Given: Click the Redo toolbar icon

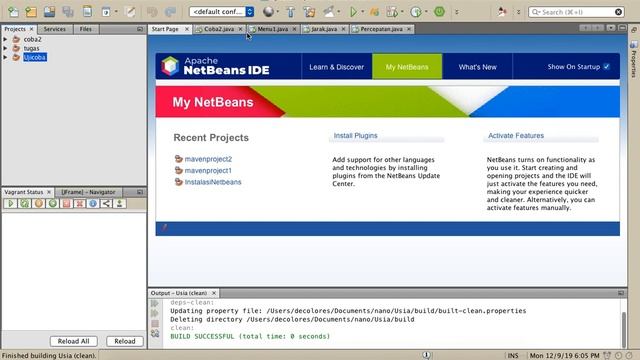Looking at the screenshot, I should (170, 12).
